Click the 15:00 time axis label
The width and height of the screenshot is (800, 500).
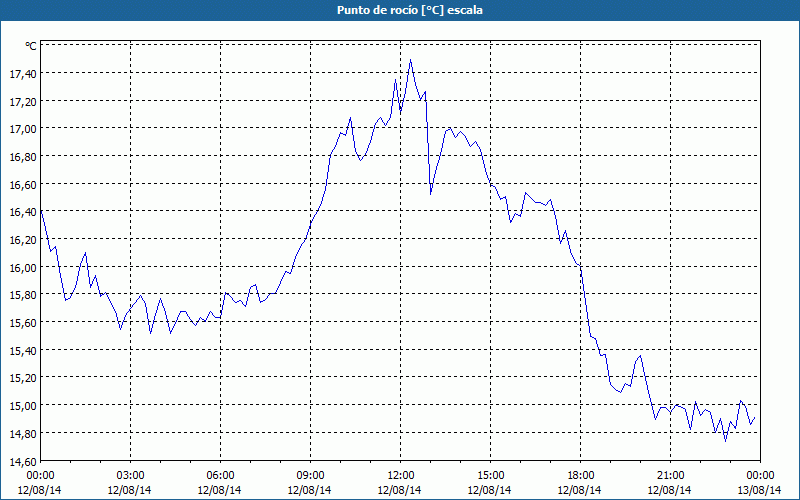point(490,476)
